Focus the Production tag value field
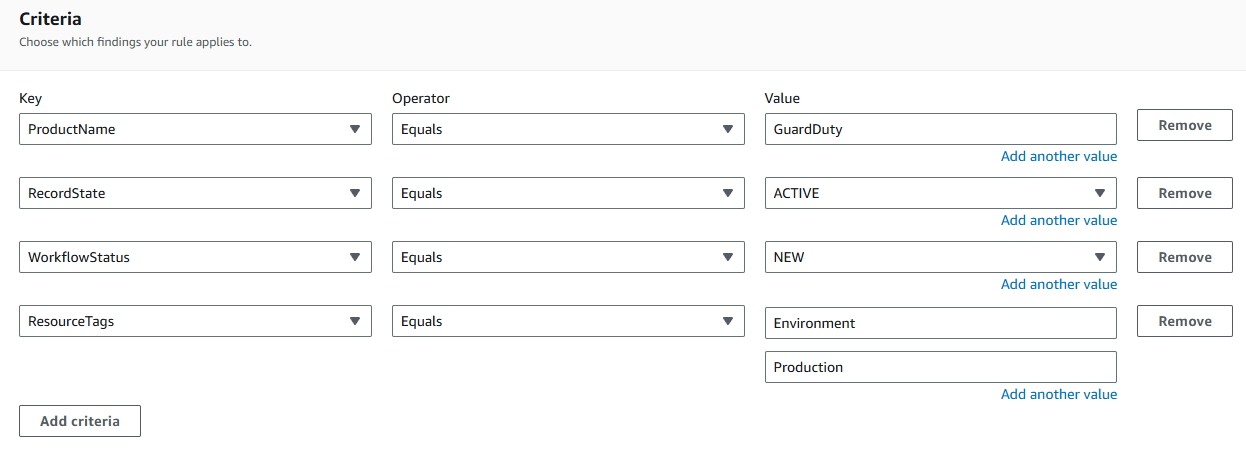Image resolution: width=1246 pixels, height=457 pixels. click(939, 367)
